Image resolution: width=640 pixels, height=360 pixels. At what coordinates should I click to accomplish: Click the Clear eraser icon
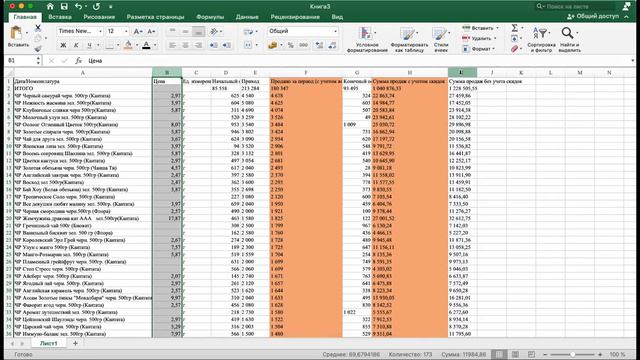(514, 49)
